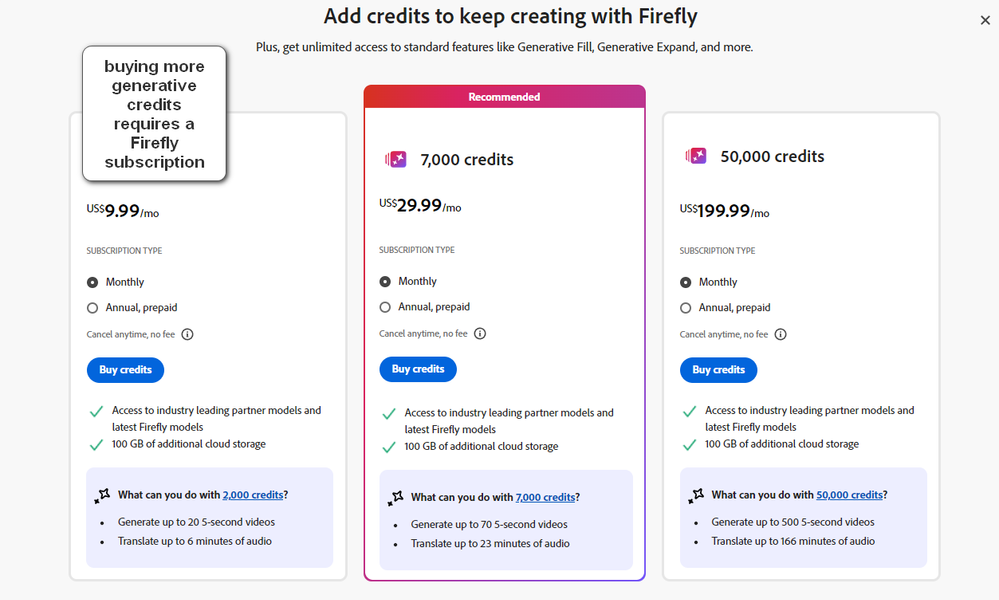Image resolution: width=999 pixels, height=600 pixels.
Task: Close the add credits dialog
Action: [986, 20]
